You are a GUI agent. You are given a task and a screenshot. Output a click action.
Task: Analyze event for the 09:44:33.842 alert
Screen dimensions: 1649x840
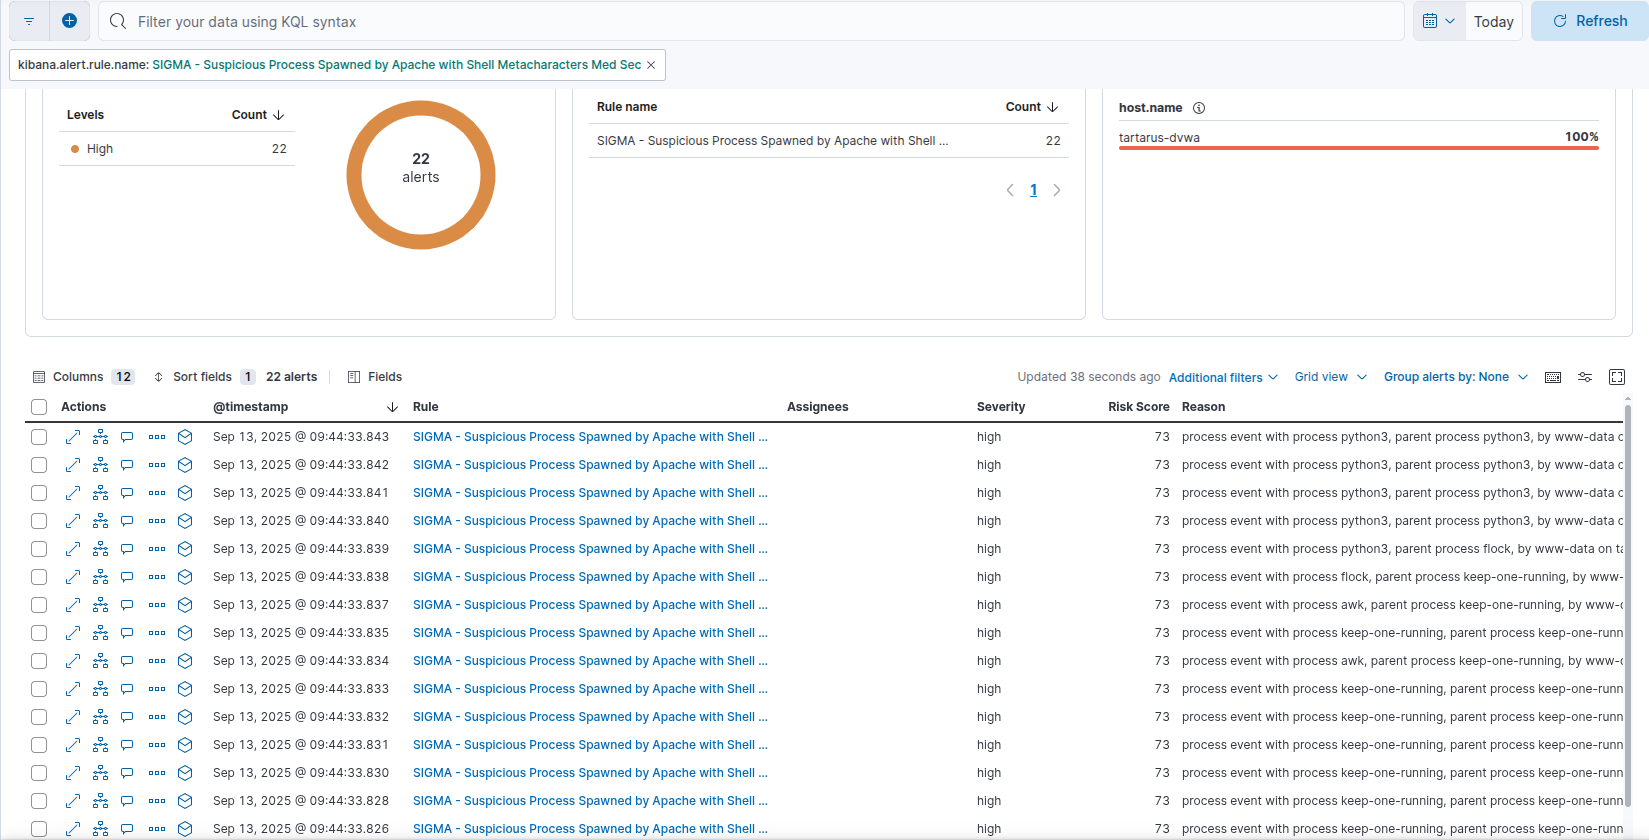[x=101, y=465]
